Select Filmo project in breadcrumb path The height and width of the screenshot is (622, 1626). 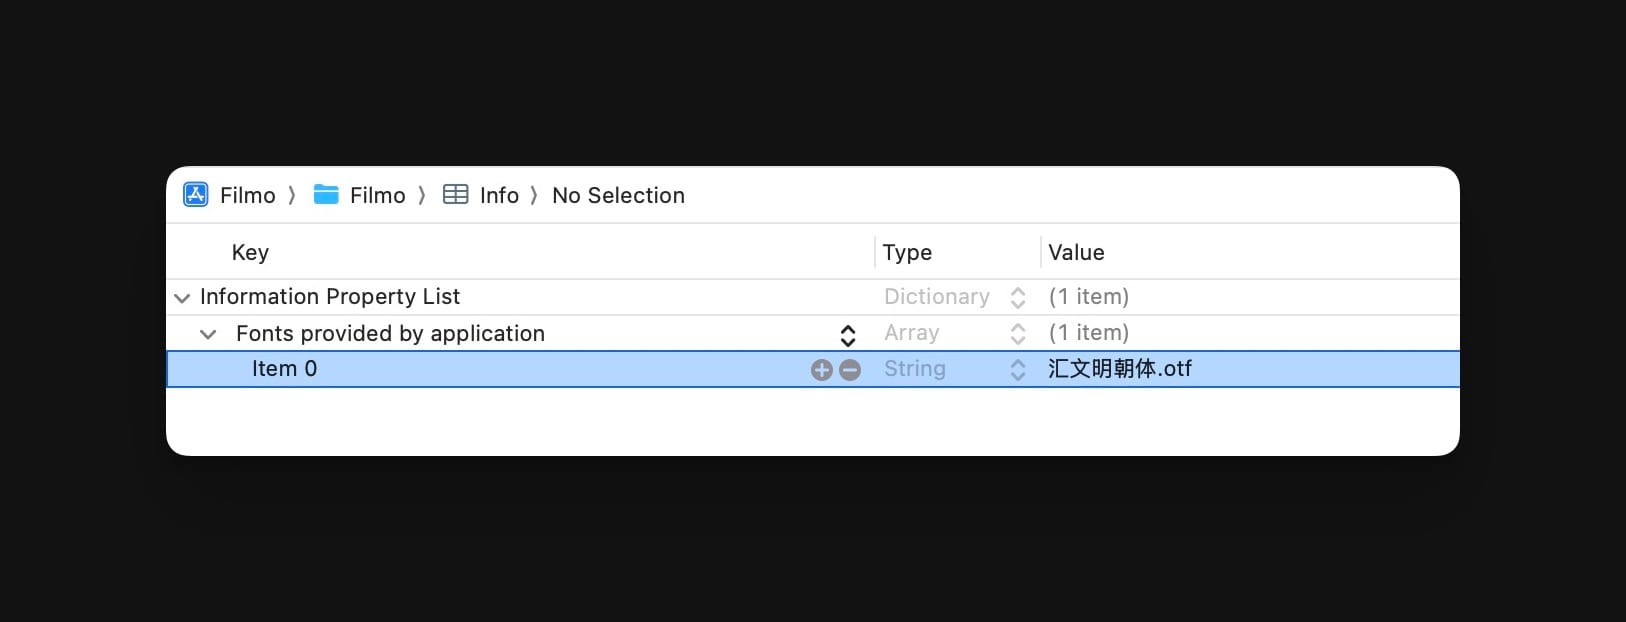tap(248, 195)
